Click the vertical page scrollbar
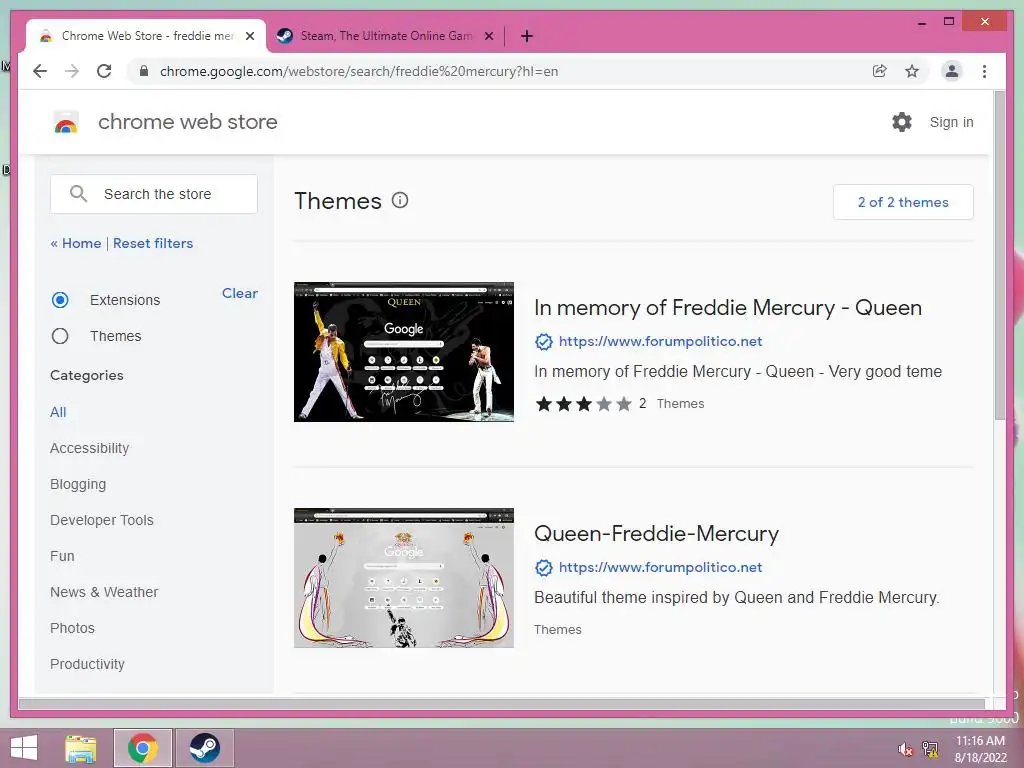 coord(1000,255)
